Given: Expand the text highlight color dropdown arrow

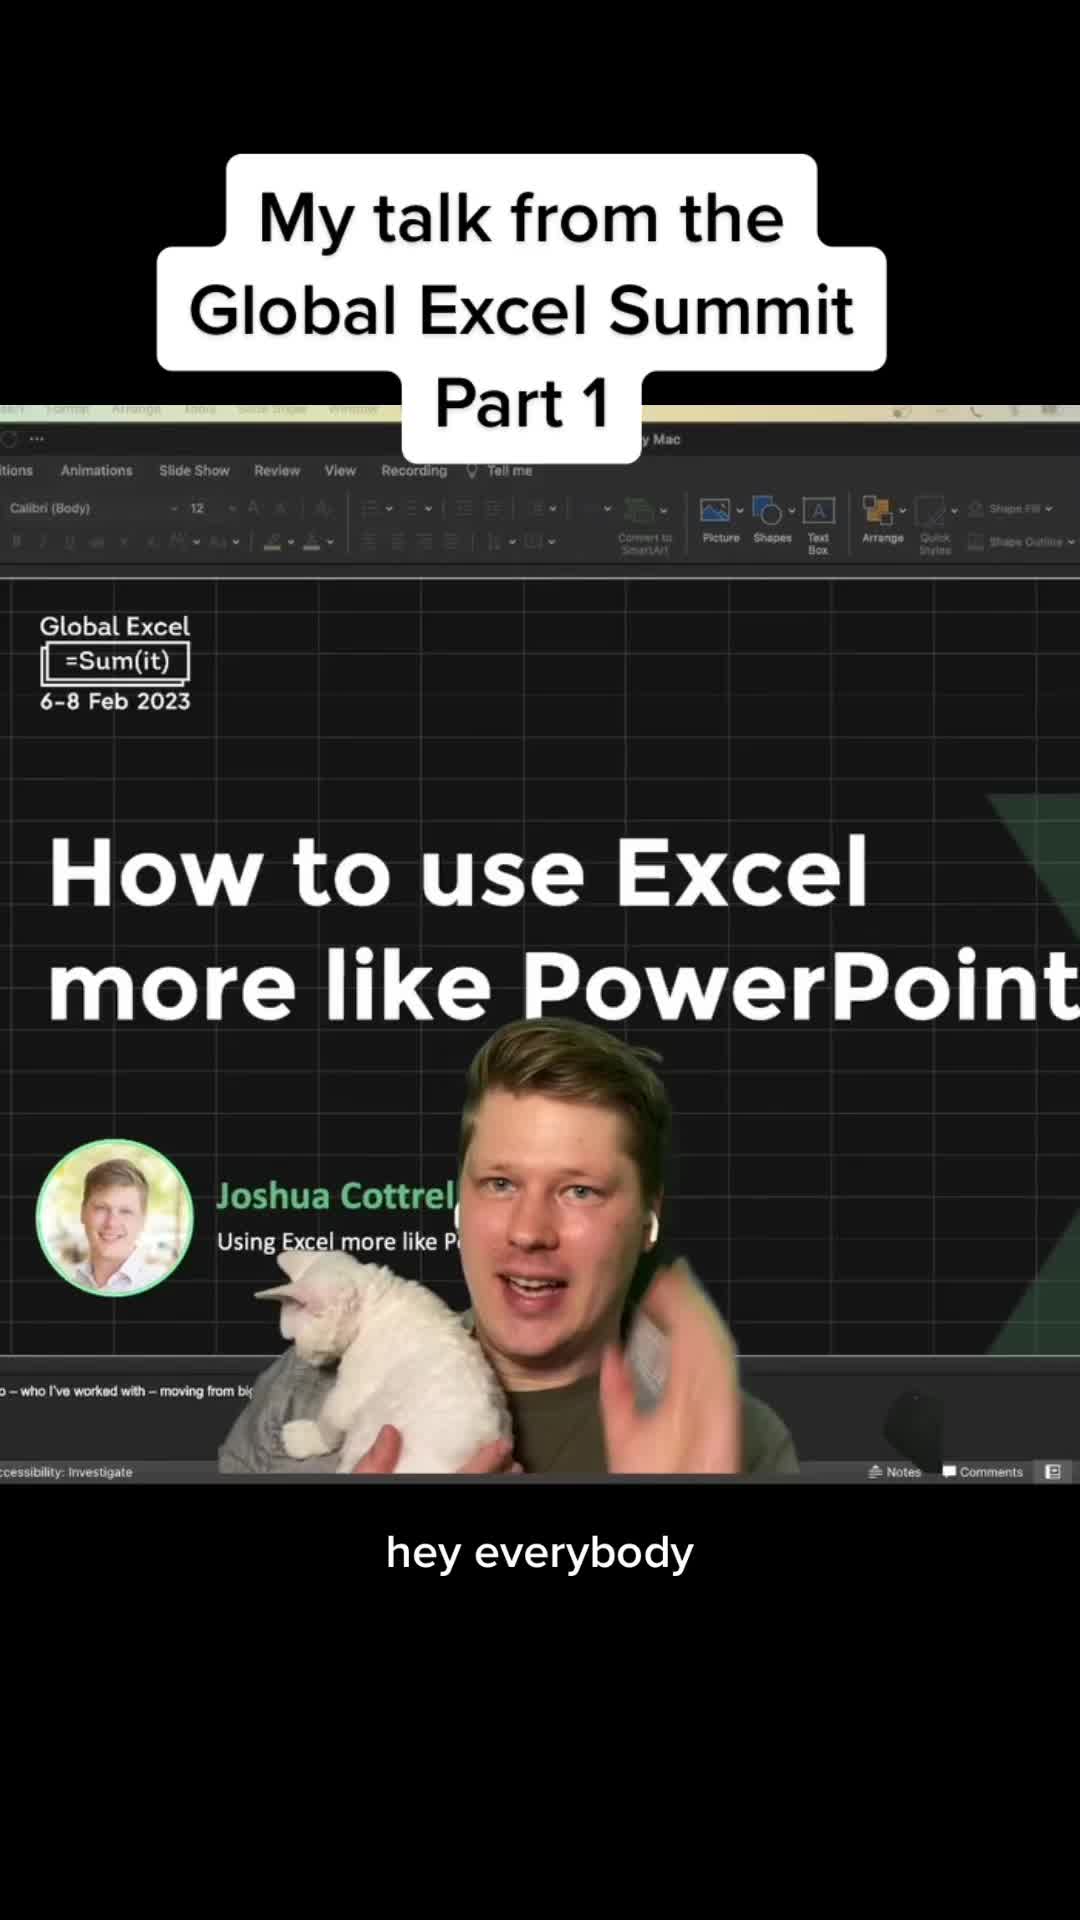Looking at the screenshot, I should click(291, 542).
